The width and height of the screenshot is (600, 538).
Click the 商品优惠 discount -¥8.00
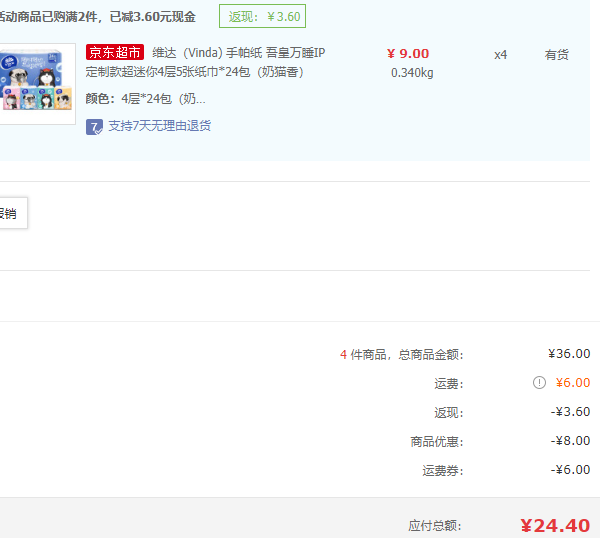coord(571,441)
